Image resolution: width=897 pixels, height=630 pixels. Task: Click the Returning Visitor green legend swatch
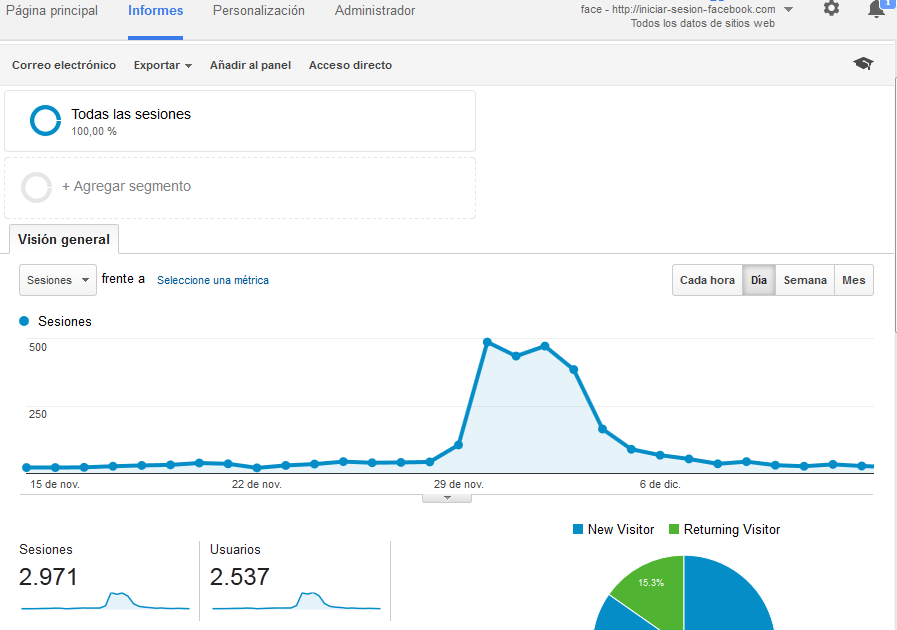[674, 529]
